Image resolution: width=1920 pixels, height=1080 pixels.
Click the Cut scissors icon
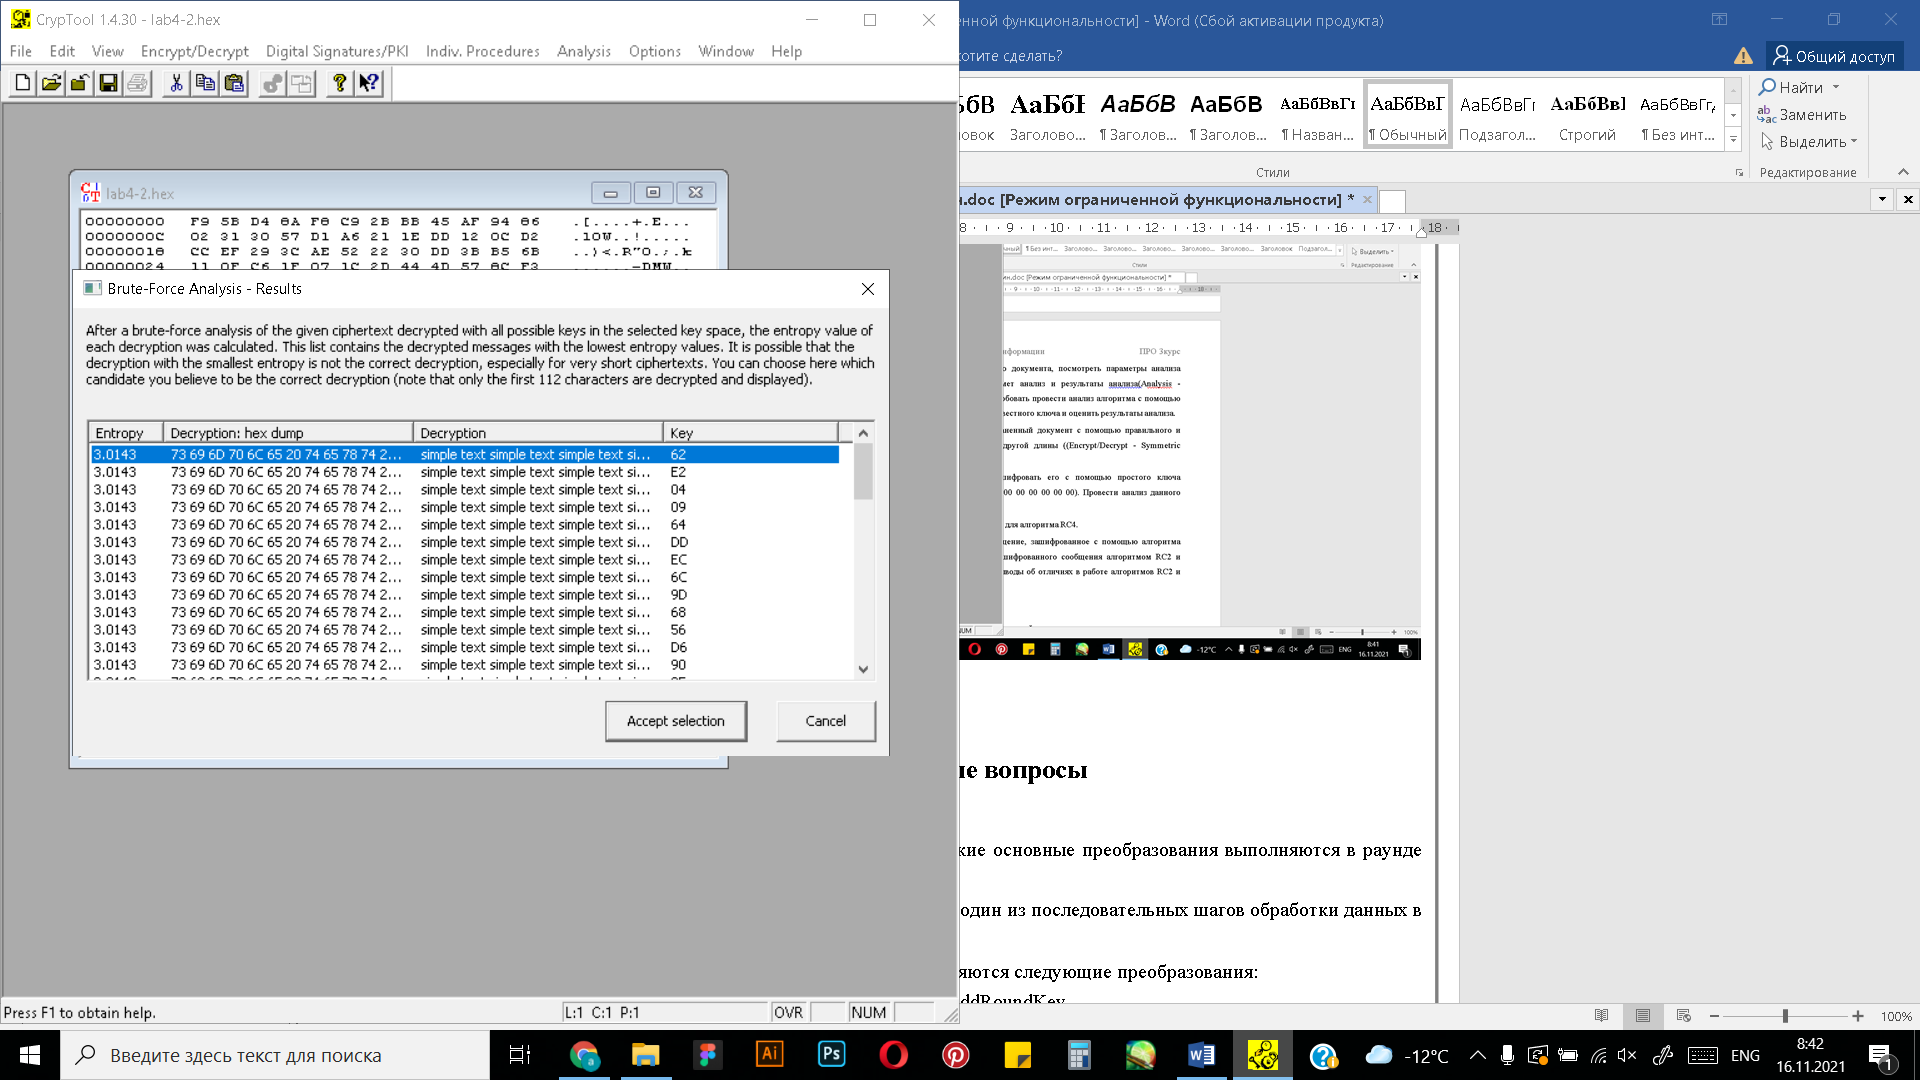coord(177,83)
